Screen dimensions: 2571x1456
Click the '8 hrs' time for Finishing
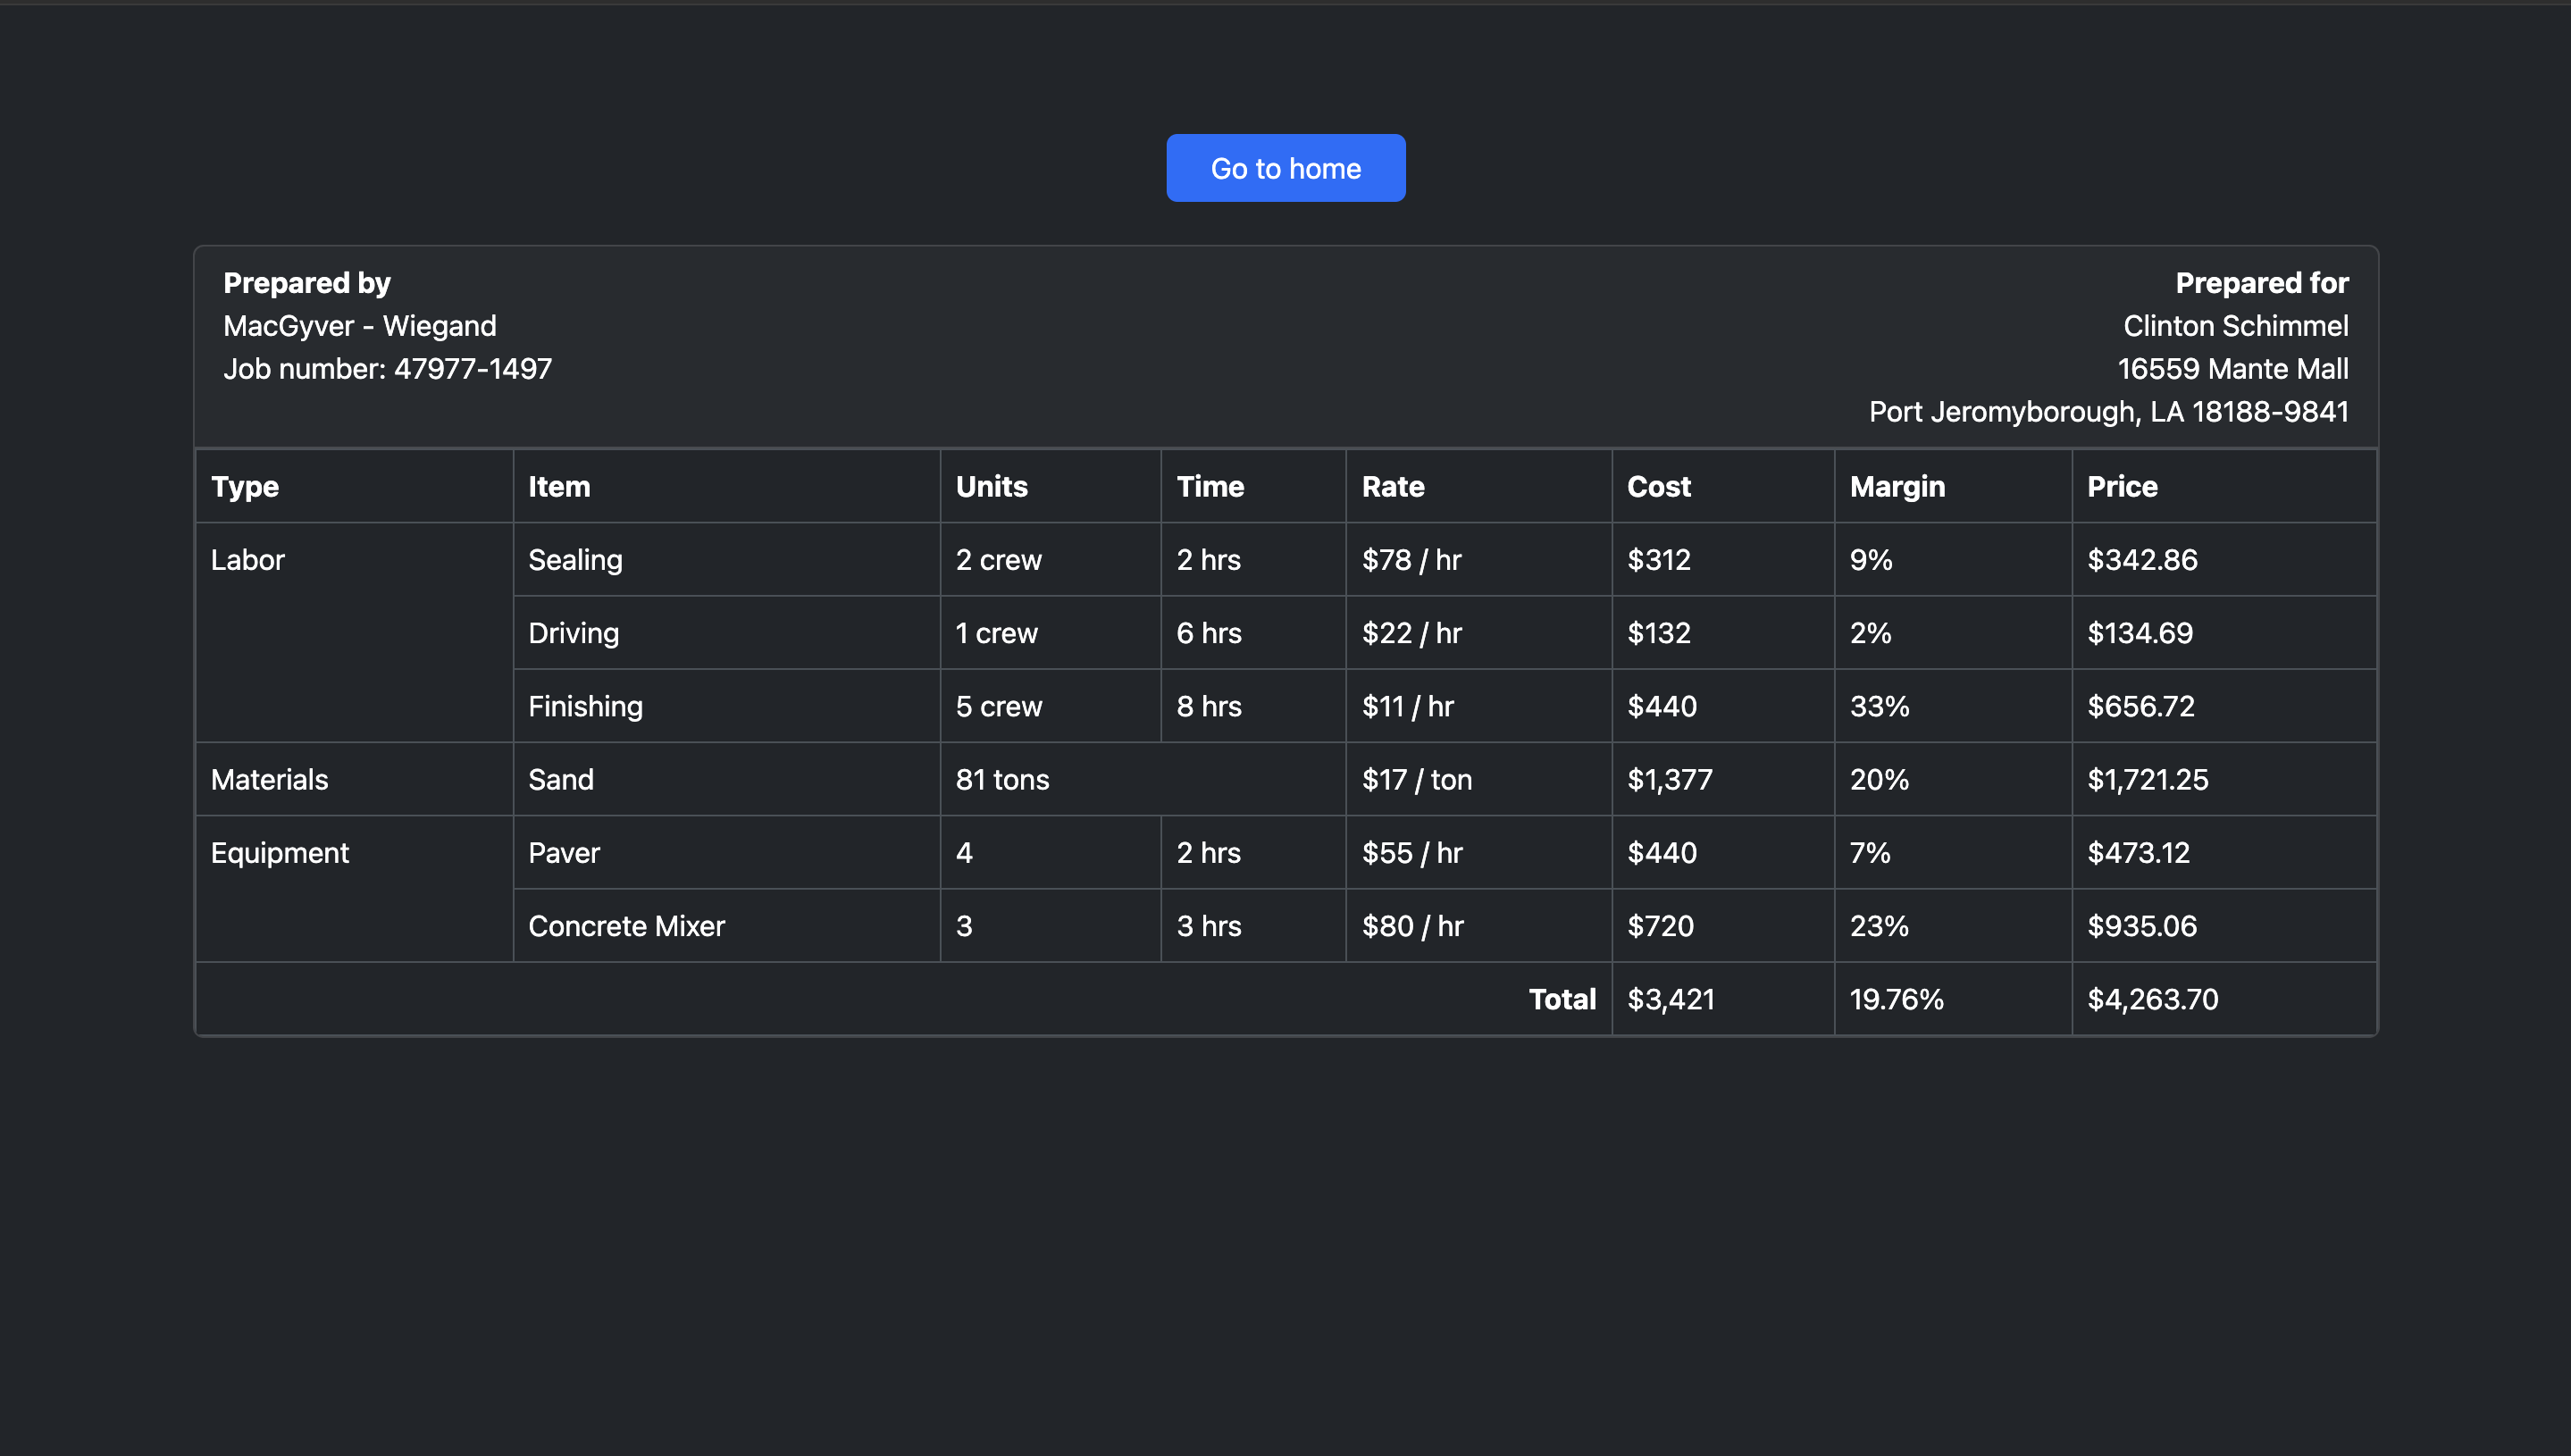[x=1253, y=706]
